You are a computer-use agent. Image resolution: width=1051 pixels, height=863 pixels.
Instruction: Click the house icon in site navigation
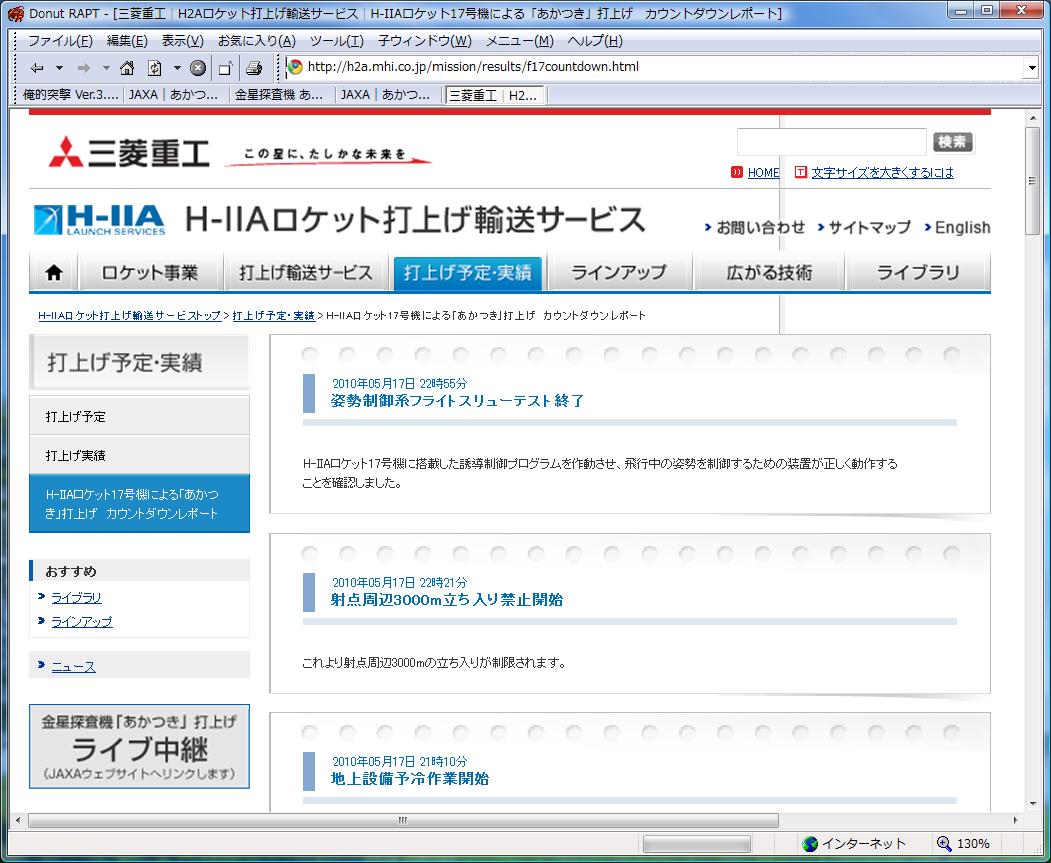tap(54, 273)
